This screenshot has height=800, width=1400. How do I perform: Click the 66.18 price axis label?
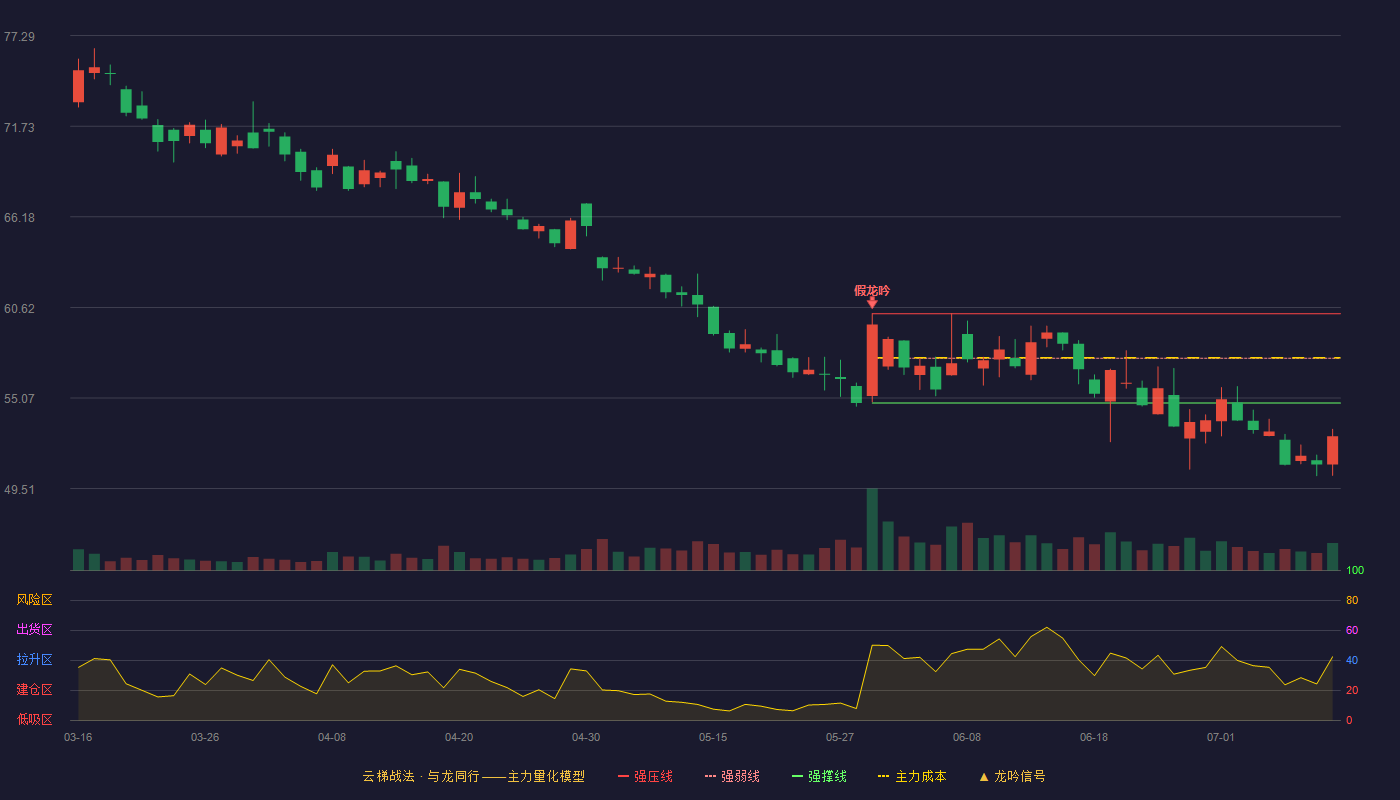coord(19,217)
